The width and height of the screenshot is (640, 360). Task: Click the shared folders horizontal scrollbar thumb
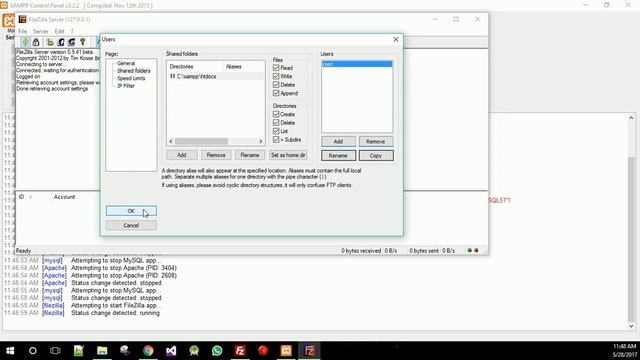point(202,141)
